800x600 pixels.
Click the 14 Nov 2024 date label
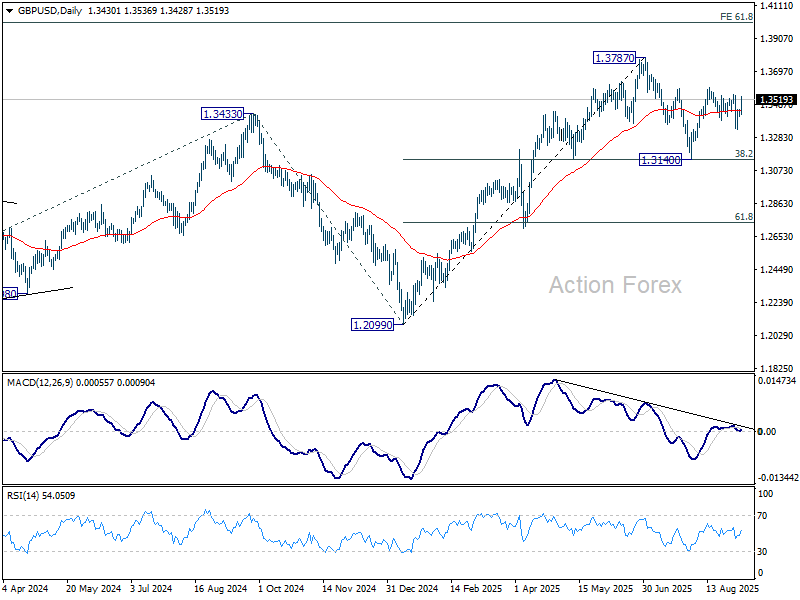(x=349, y=589)
